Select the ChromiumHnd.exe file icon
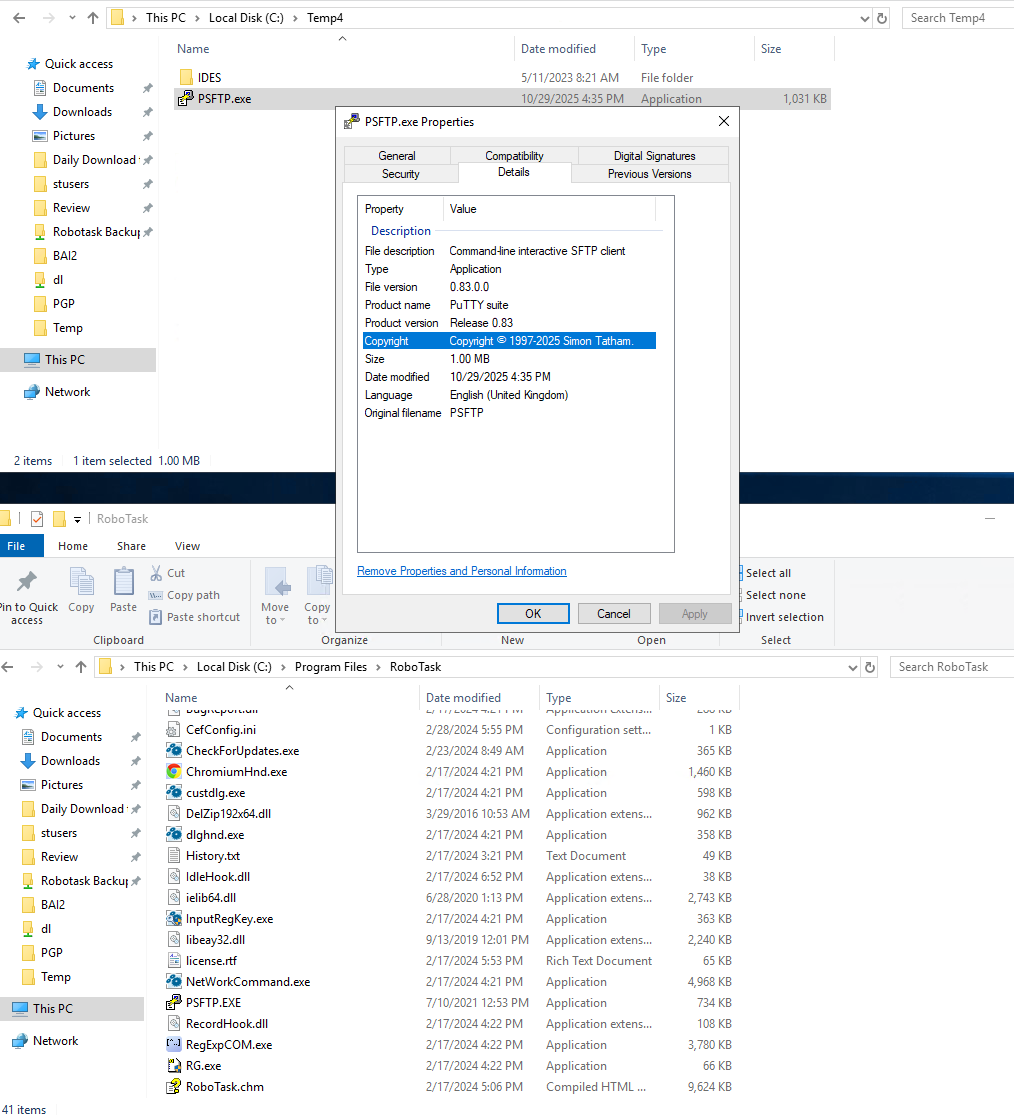 pos(174,772)
